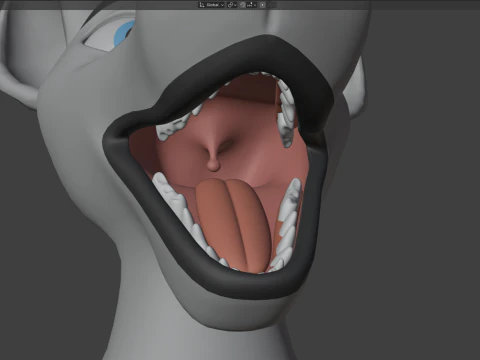The image size is (480, 360).
Task: Toggle the proportional editing button
Action: [x=263, y=5]
